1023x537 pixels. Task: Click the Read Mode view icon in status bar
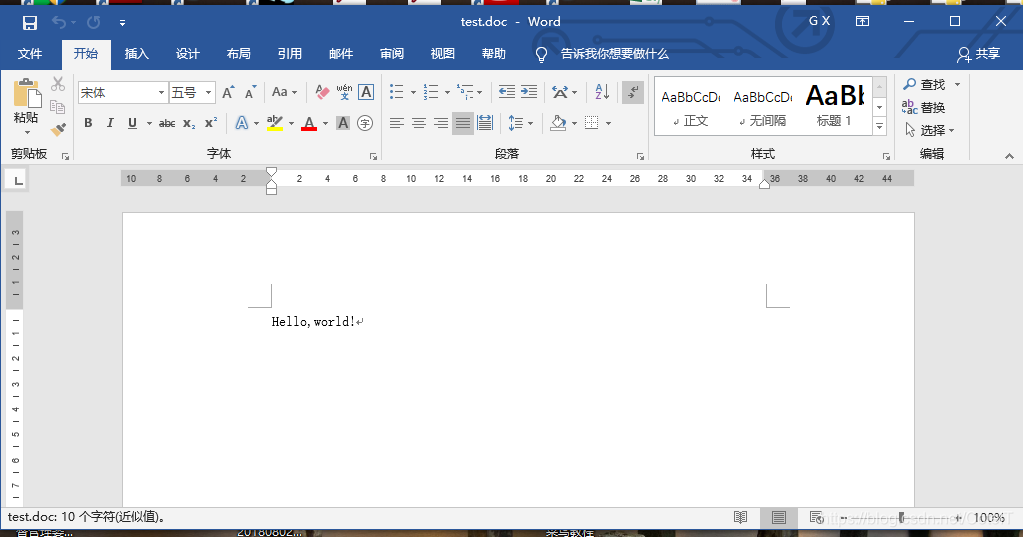(x=741, y=517)
